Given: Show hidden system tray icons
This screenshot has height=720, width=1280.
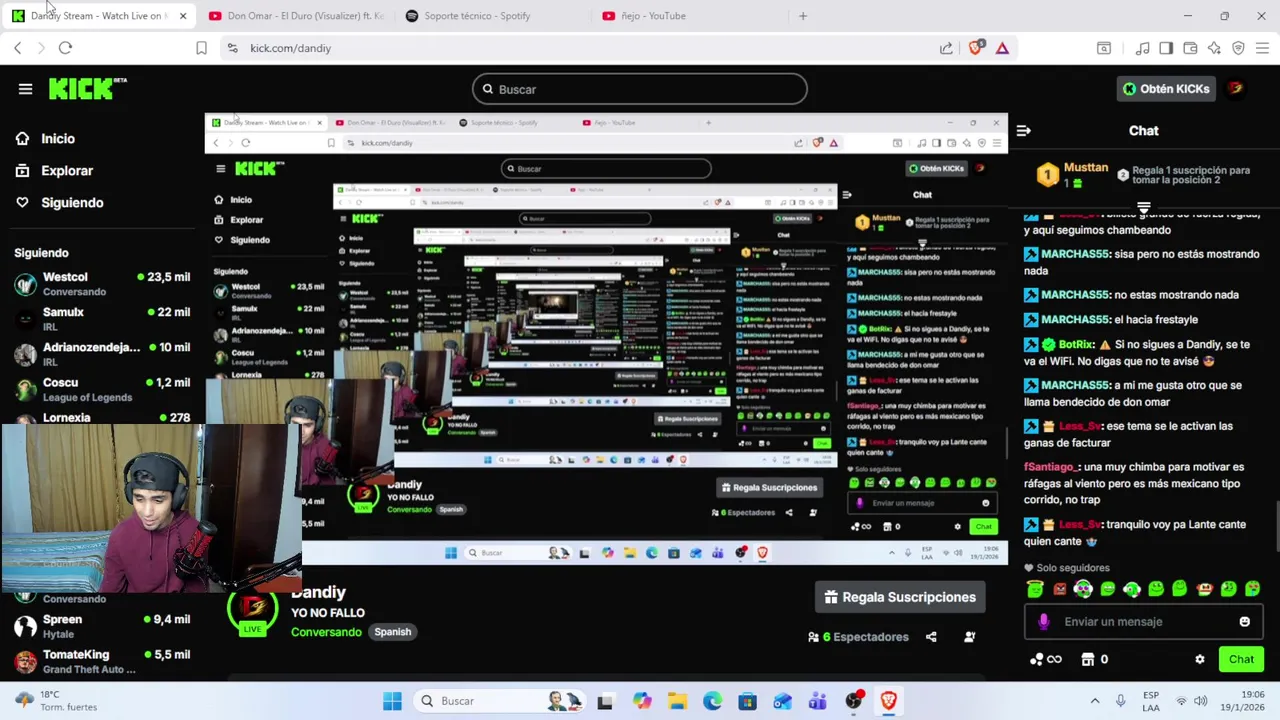Looking at the screenshot, I should [1094, 701].
